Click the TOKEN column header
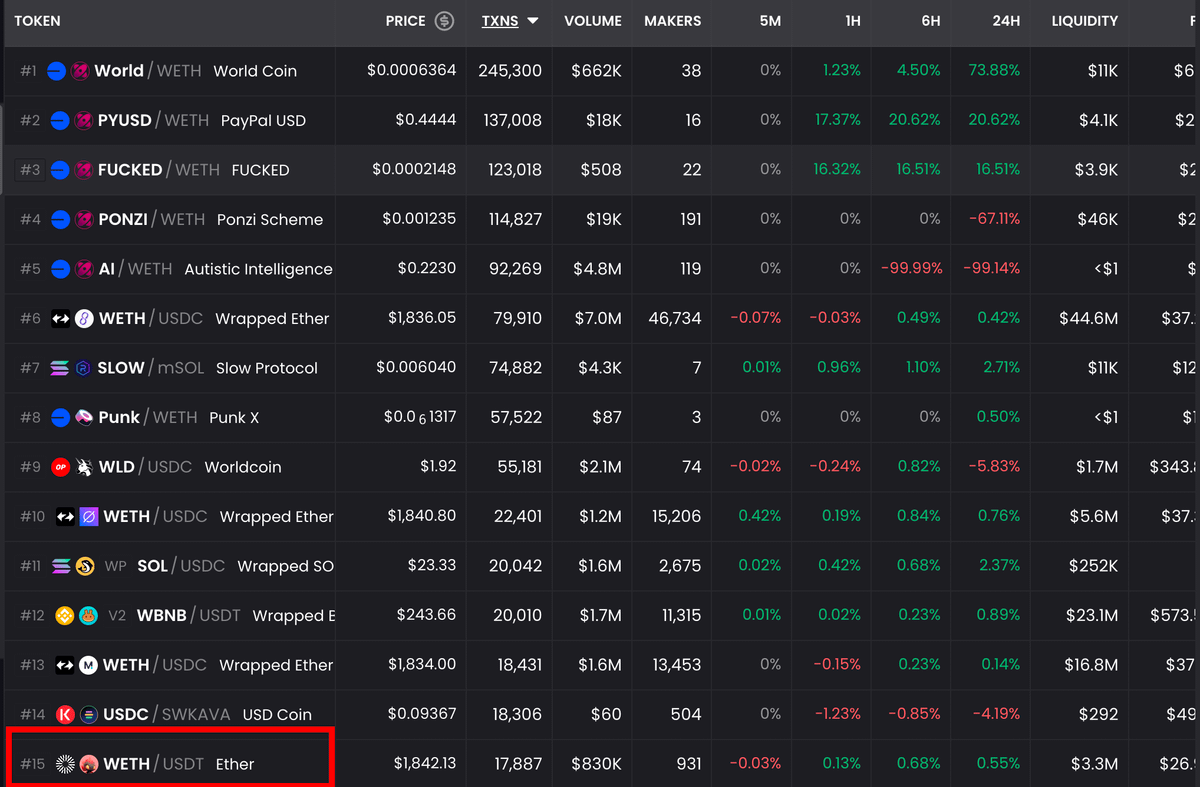 [x=37, y=21]
